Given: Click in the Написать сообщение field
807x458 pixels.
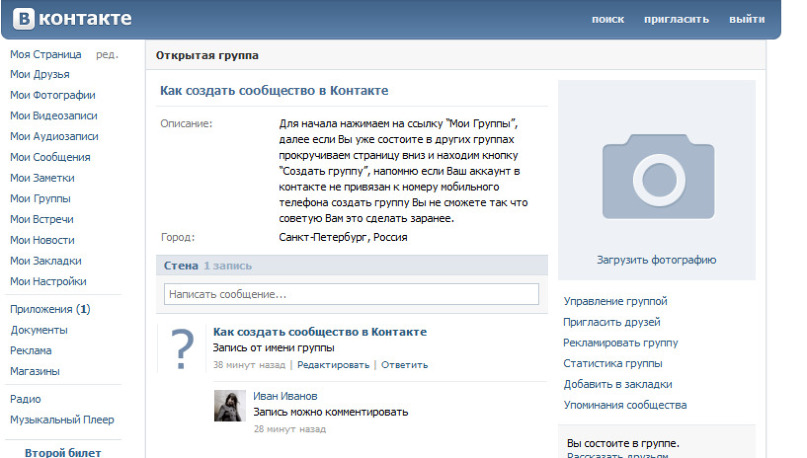Looking at the screenshot, I should pyautogui.click(x=351, y=294).
